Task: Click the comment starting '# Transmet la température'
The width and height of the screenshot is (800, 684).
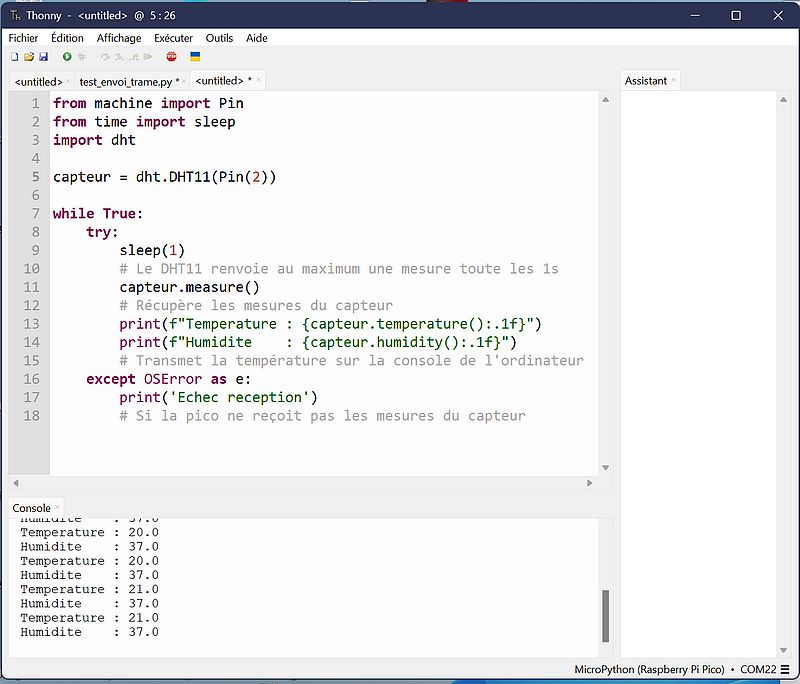Action: 352,361
